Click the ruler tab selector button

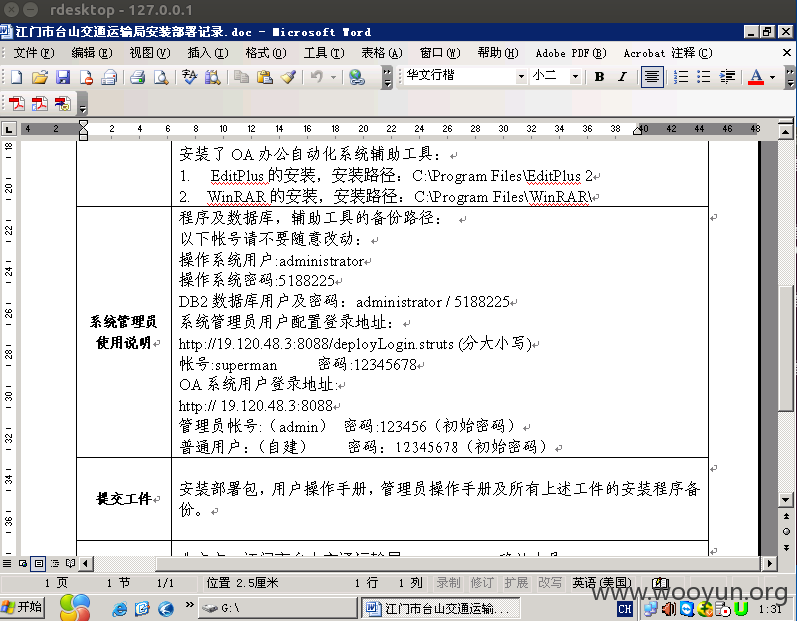[x=9, y=129]
